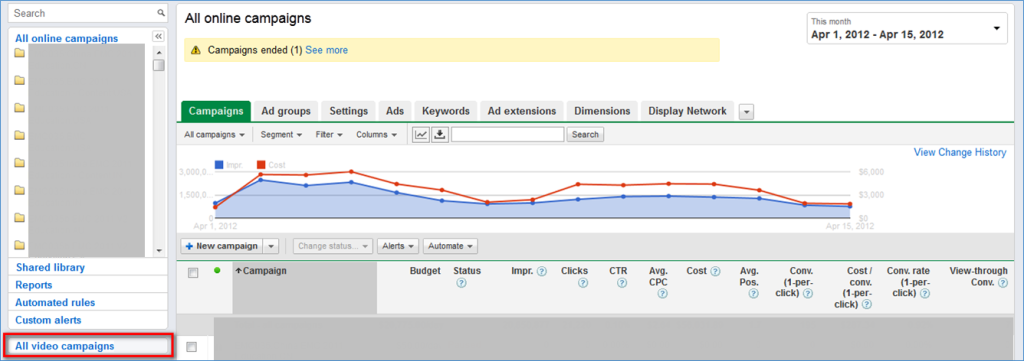The height and width of the screenshot is (361, 1024).
Task: Click the help icon beside Cost column
Action: [x=715, y=271]
